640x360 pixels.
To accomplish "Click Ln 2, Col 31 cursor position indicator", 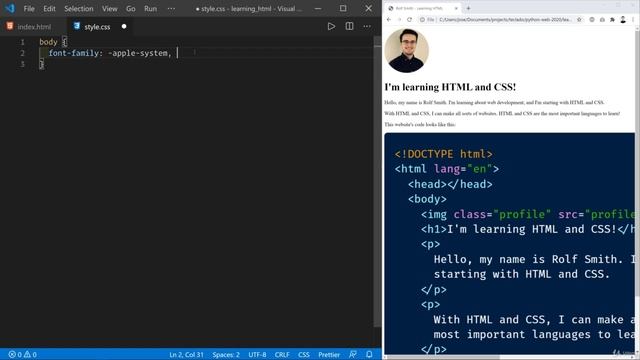I will pos(186,354).
